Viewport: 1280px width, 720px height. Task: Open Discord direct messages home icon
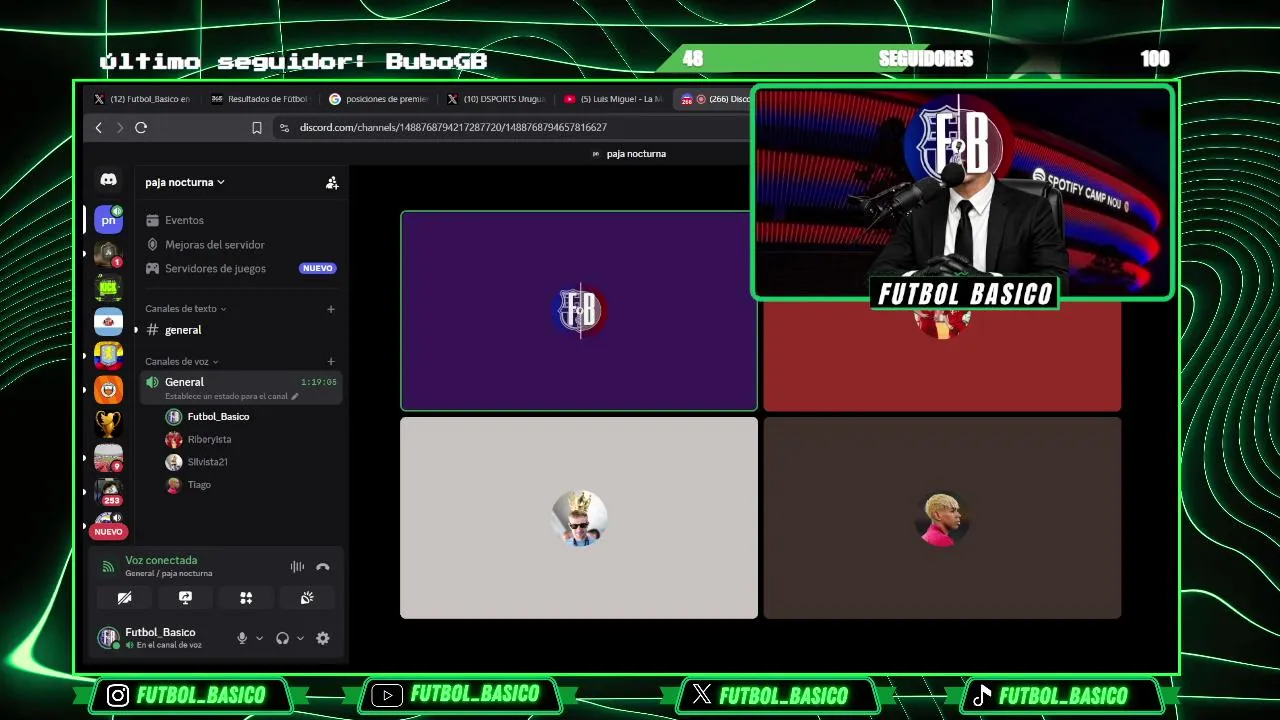point(108,180)
